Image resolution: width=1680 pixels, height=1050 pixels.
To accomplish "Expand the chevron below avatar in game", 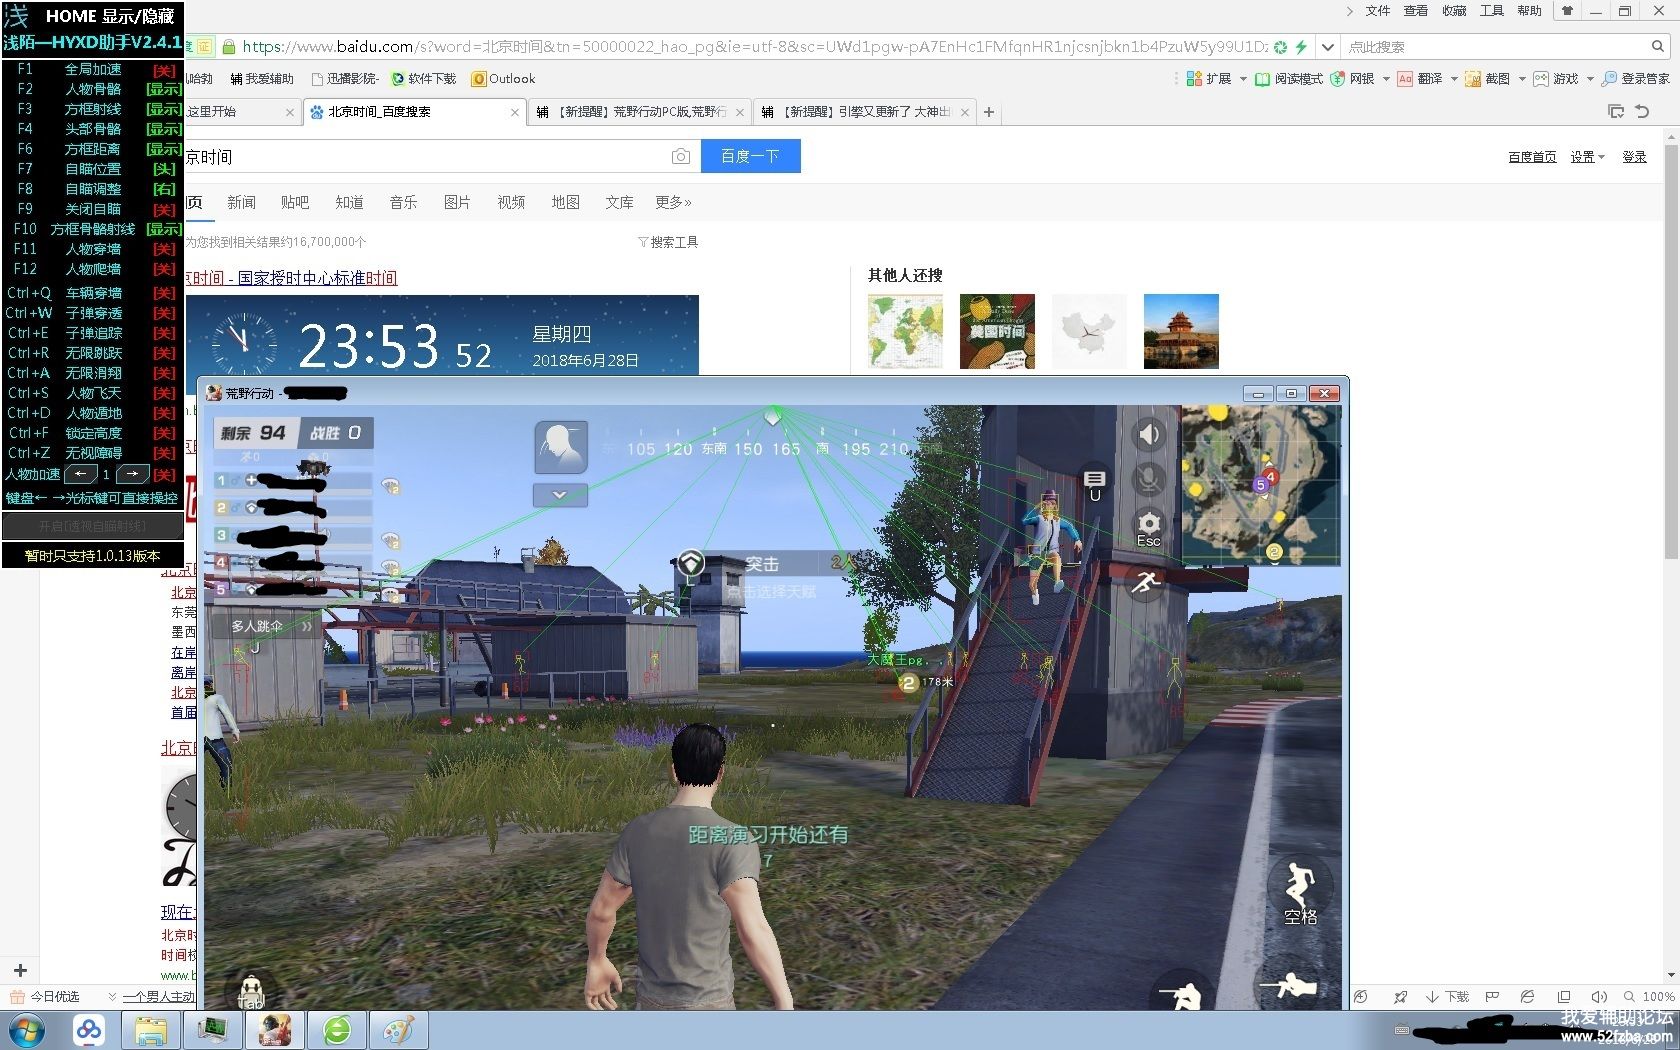I will tap(560, 495).
